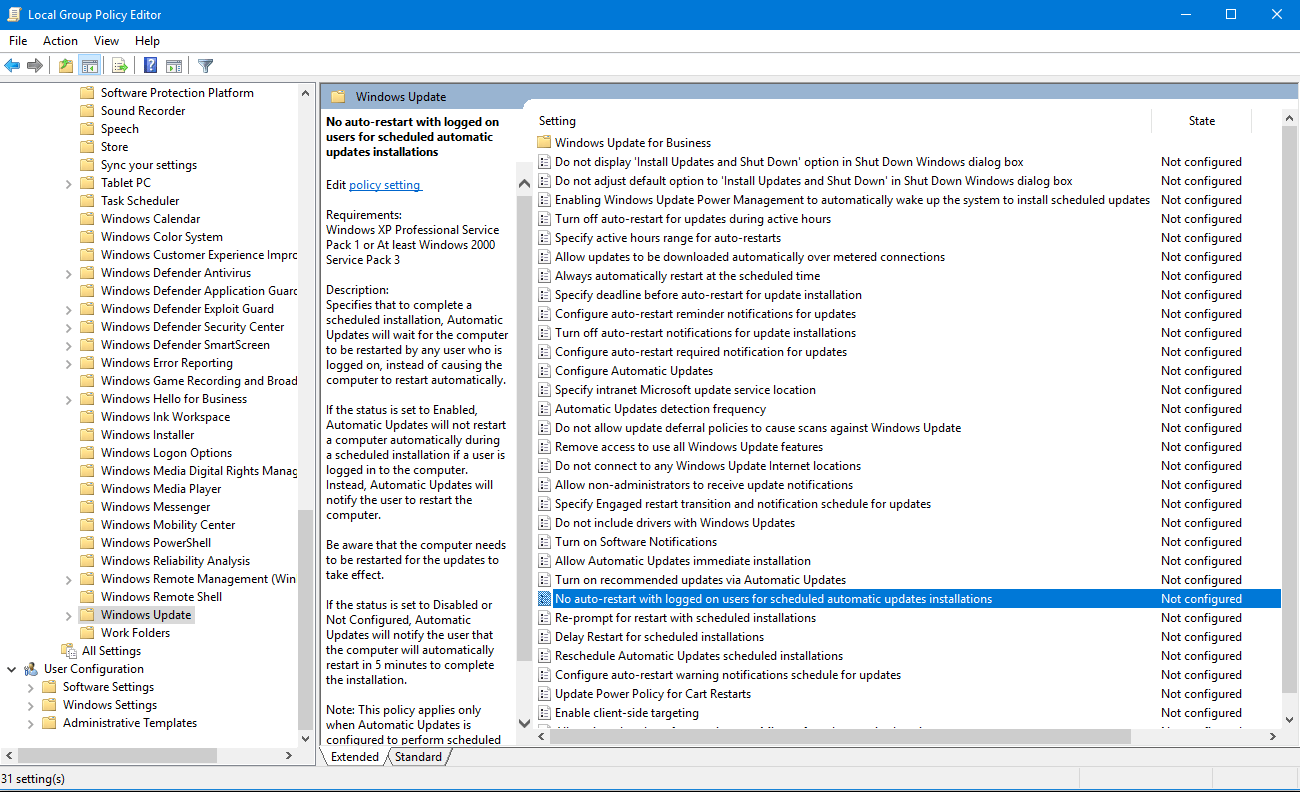Select 'Reschedule Automatic Updates scheduled installations'

pos(699,656)
